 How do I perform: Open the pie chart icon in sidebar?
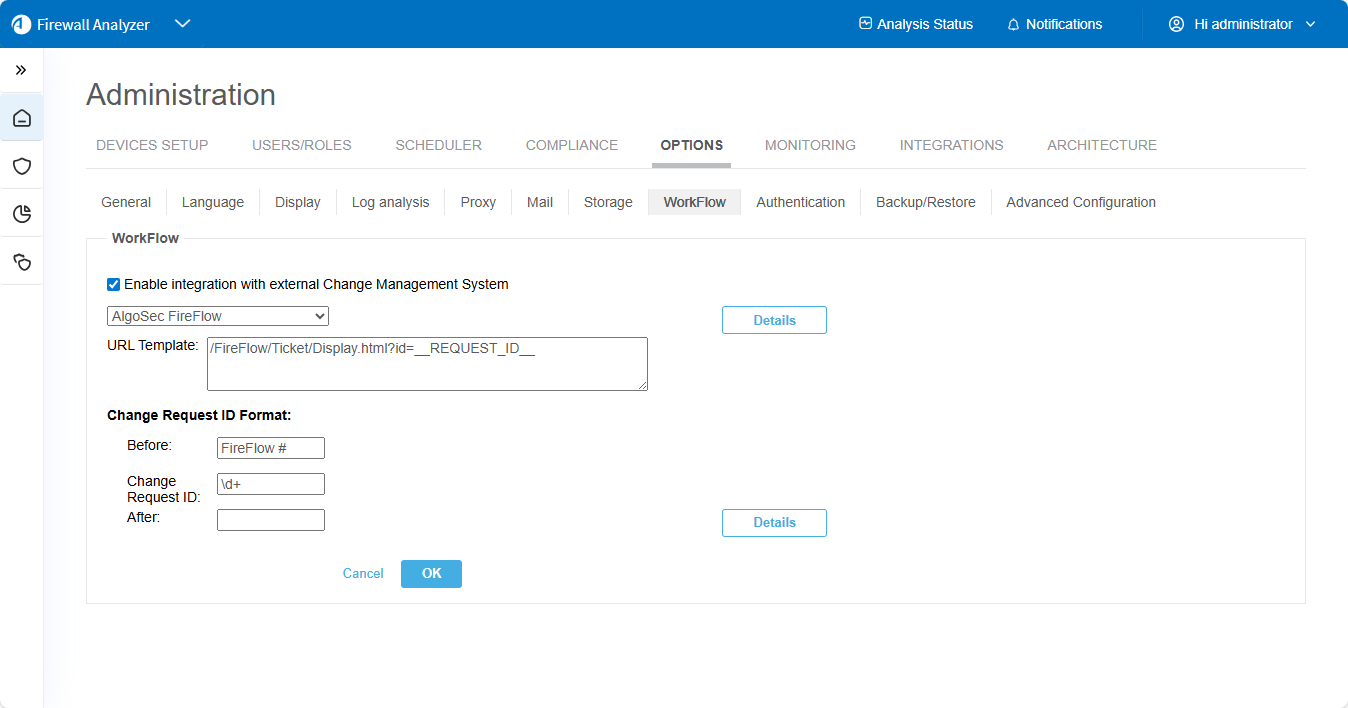22,214
